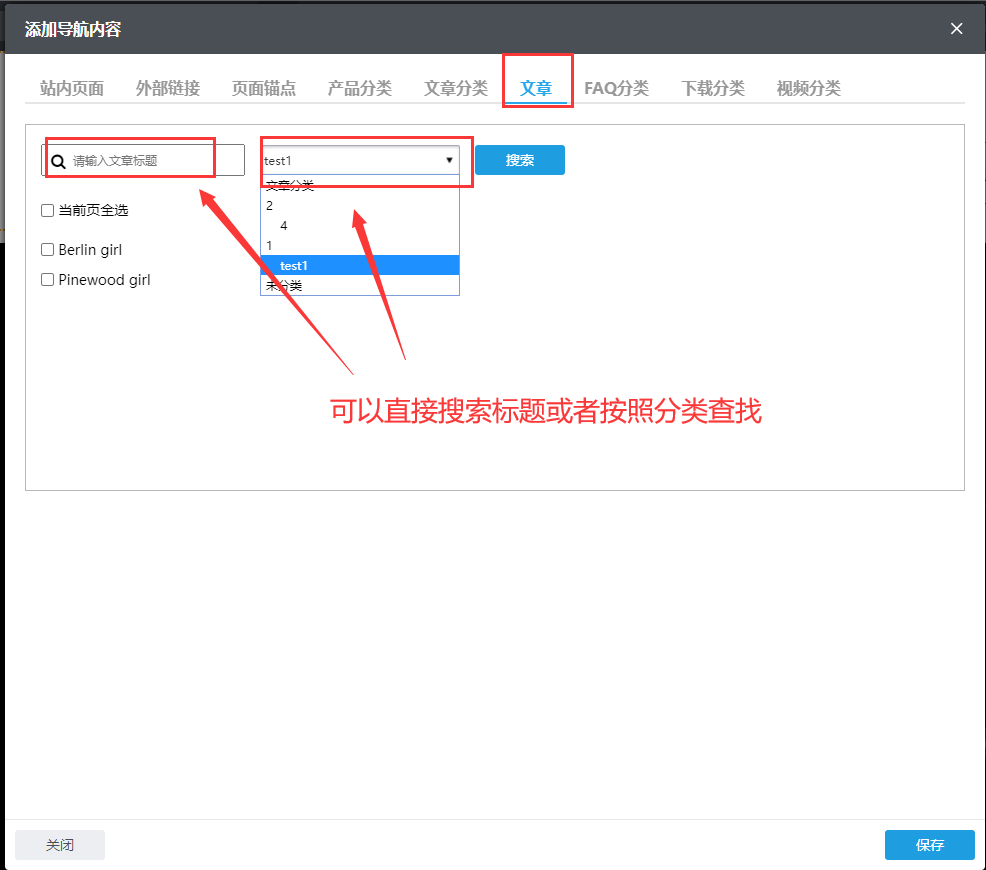Image resolution: width=986 pixels, height=870 pixels.
Task: Open the 页面锚点 tab
Action: (x=263, y=88)
